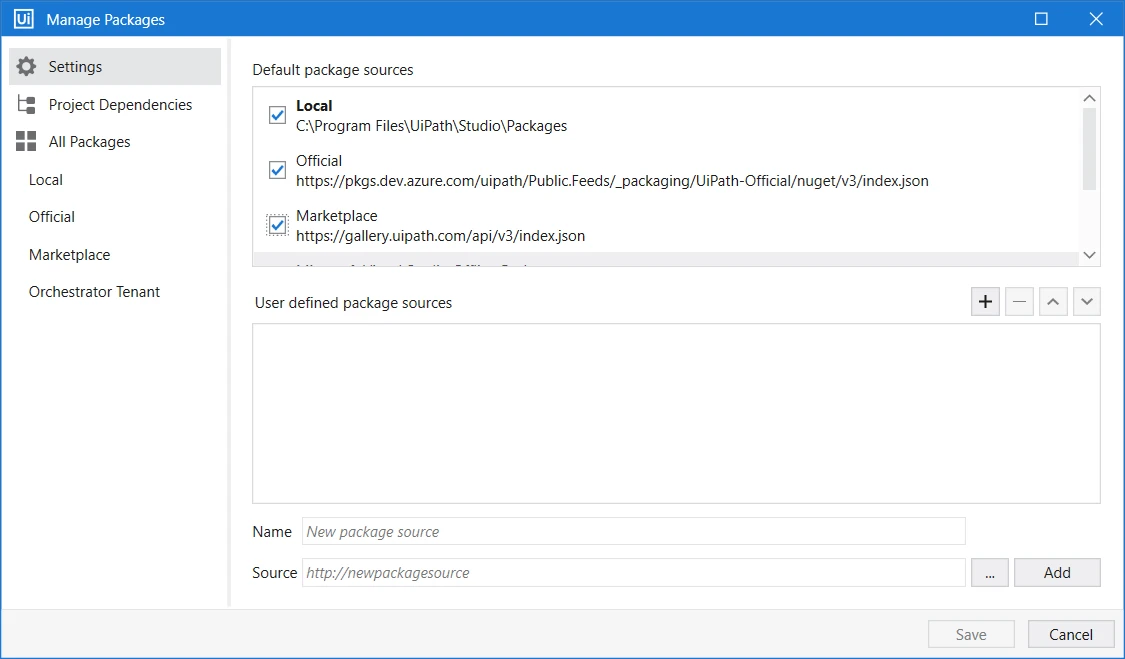Focus the Source URL input field
The width and height of the screenshot is (1125, 659).
click(x=634, y=572)
